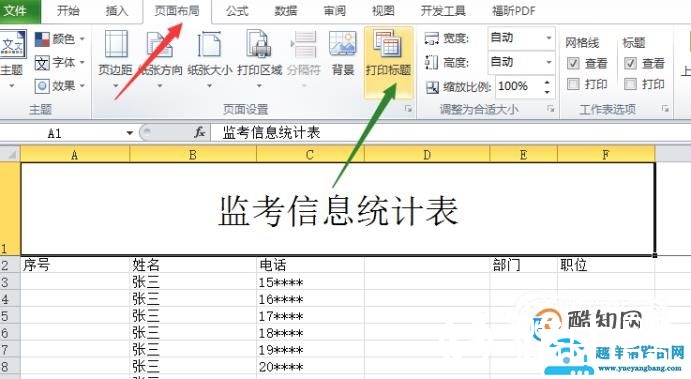Switch to the Data (数据) tab
This screenshot has width=691, height=379.
(x=286, y=11)
